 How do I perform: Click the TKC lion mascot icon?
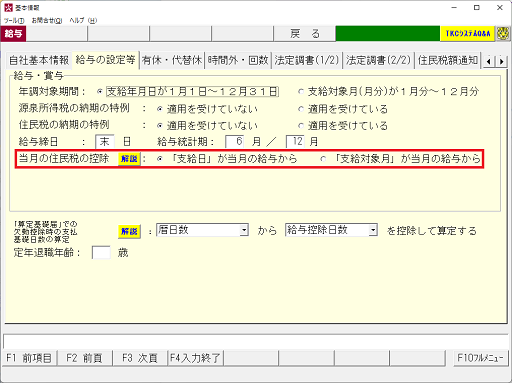[x=503, y=34]
